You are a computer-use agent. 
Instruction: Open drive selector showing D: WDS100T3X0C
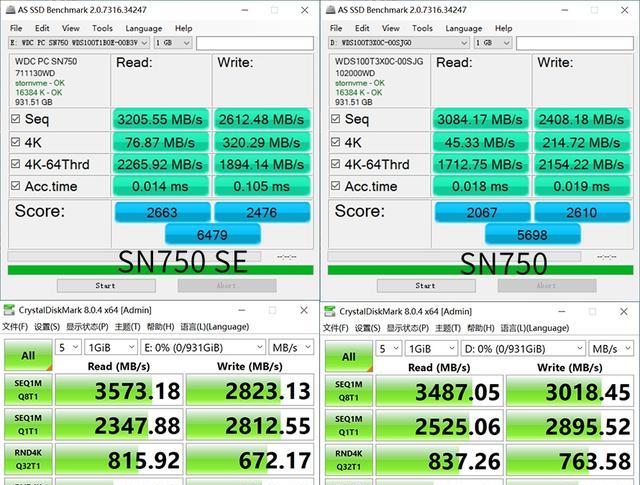399,42
